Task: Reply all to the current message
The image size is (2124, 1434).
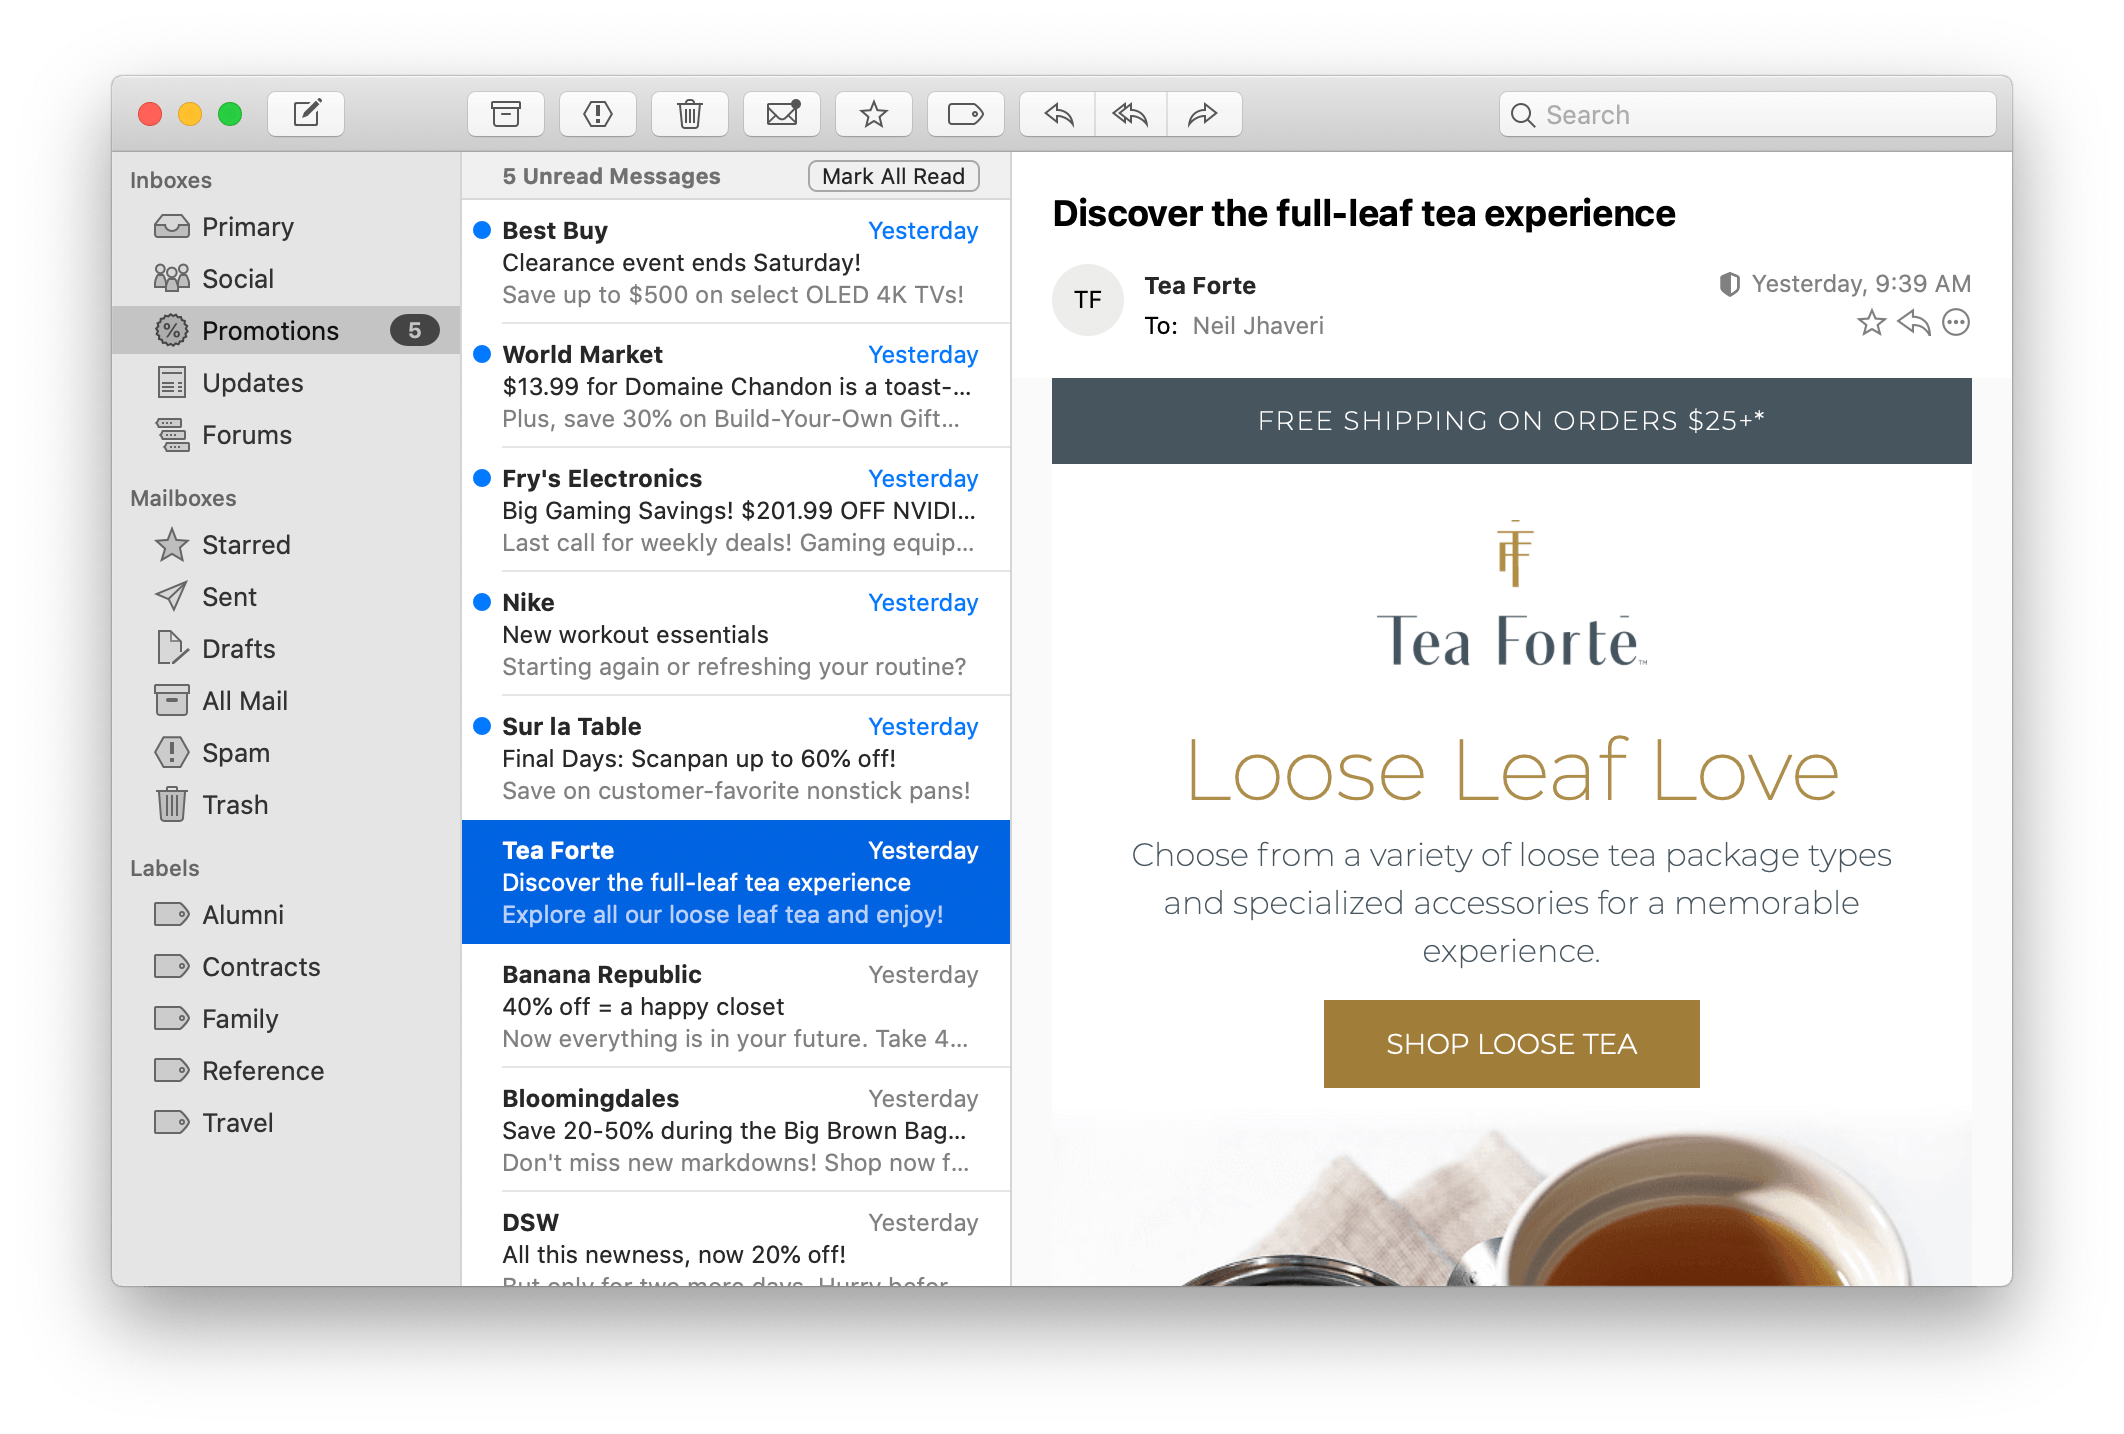Action: [1129, 113]
